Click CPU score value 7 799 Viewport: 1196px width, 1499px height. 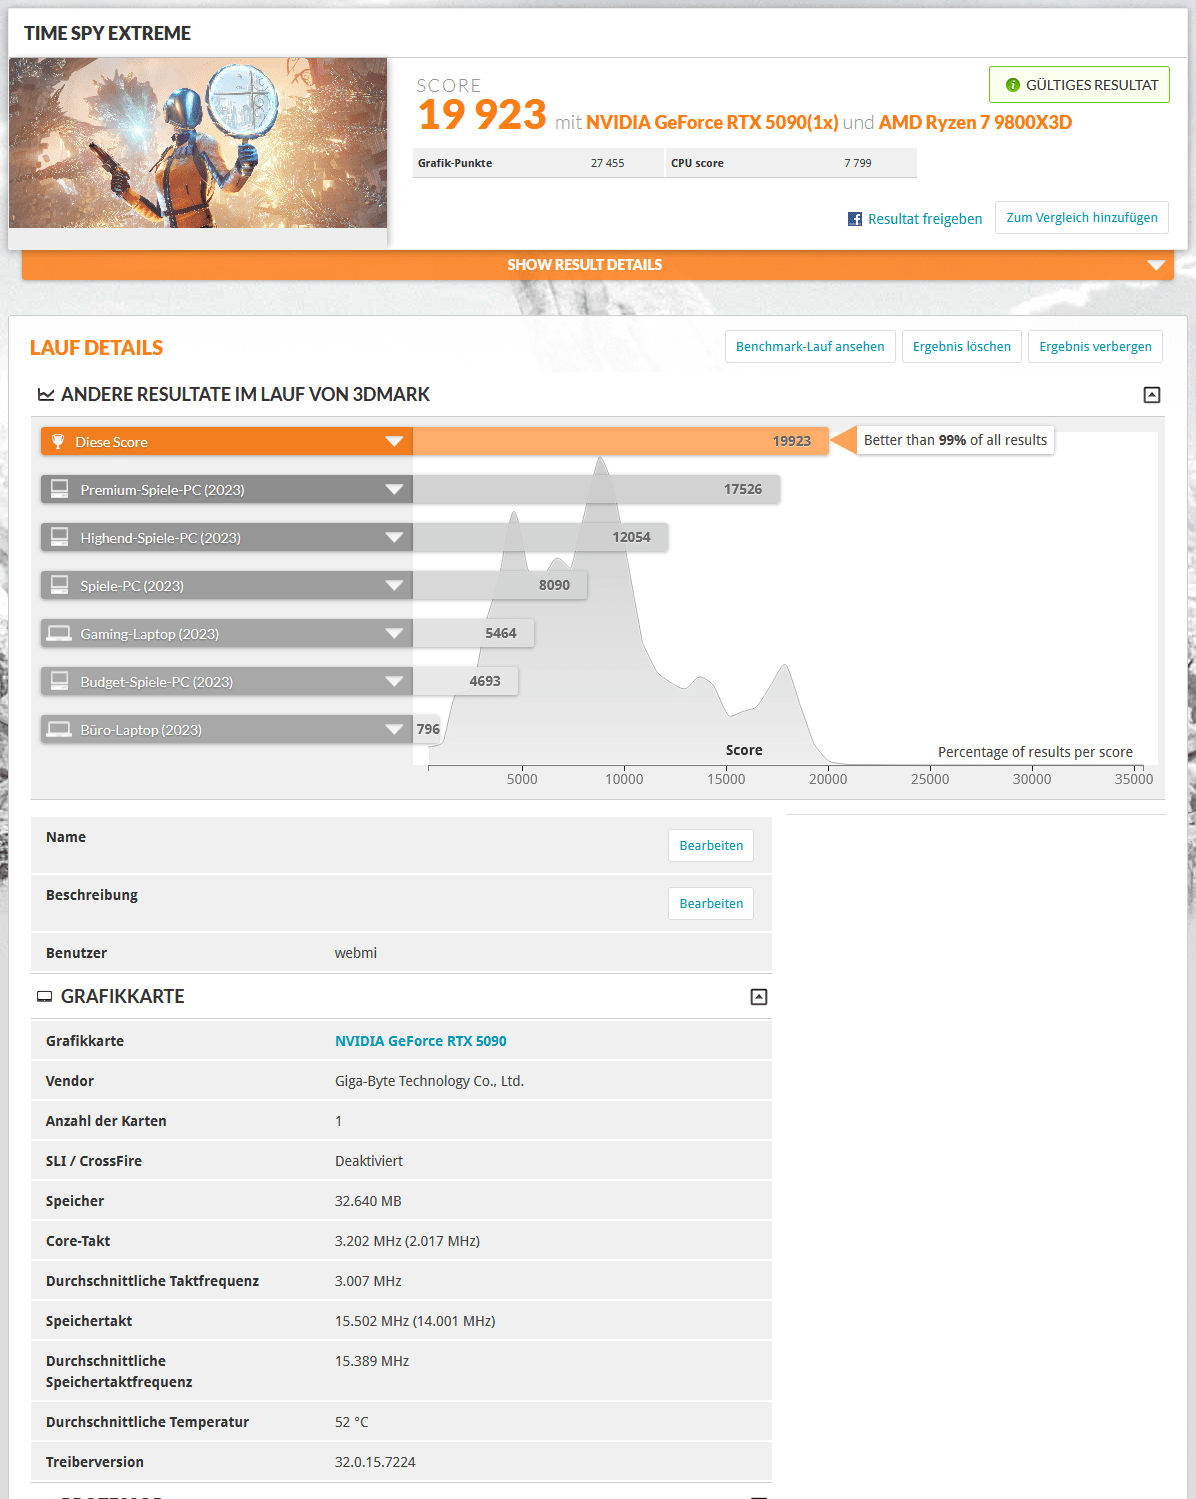(858, 163)
